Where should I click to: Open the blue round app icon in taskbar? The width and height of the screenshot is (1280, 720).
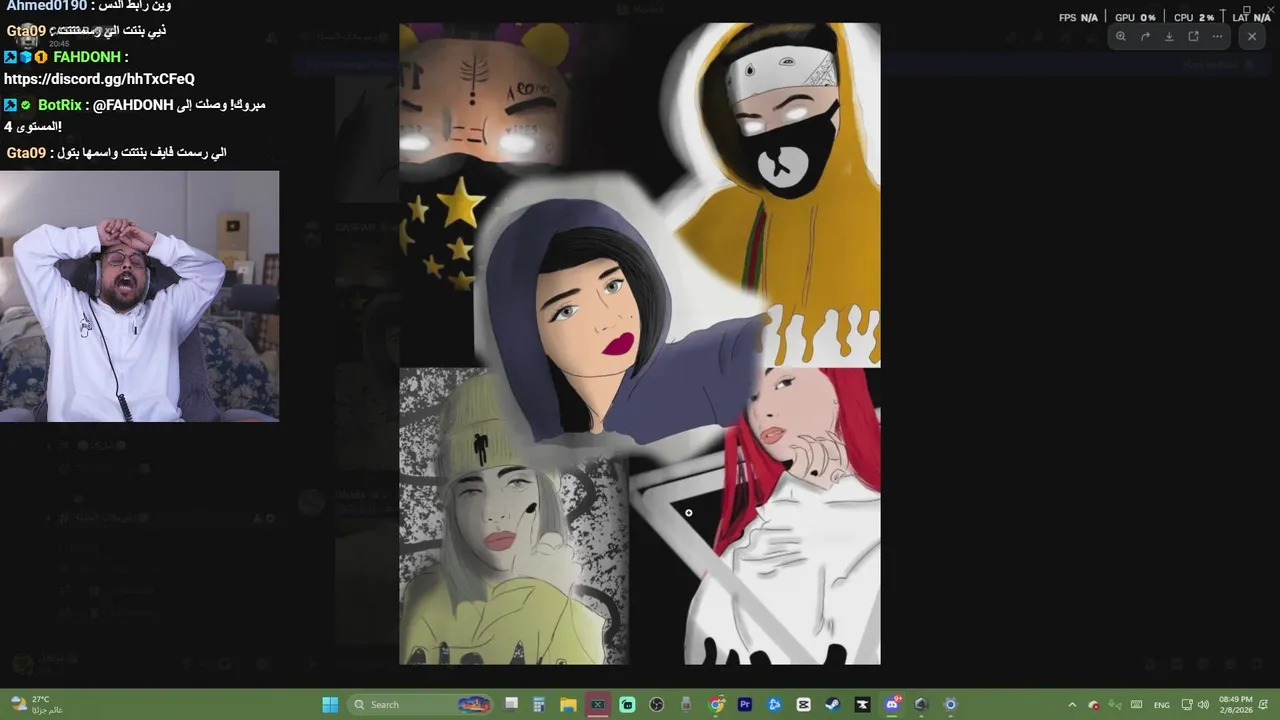pyautogui.click(x=774, y=705)
